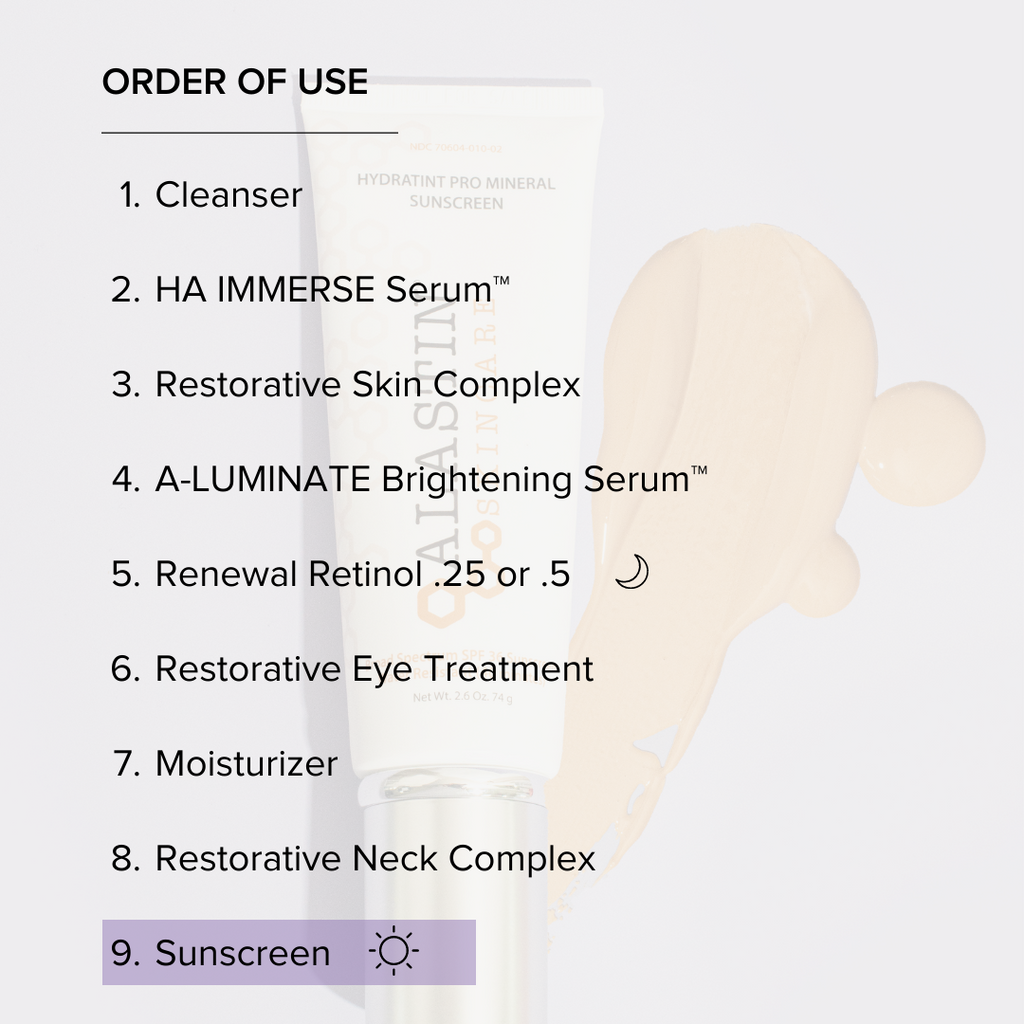The image size is (1024, 1024).
Task: Click the Cleanser list item
Action: 228,195
